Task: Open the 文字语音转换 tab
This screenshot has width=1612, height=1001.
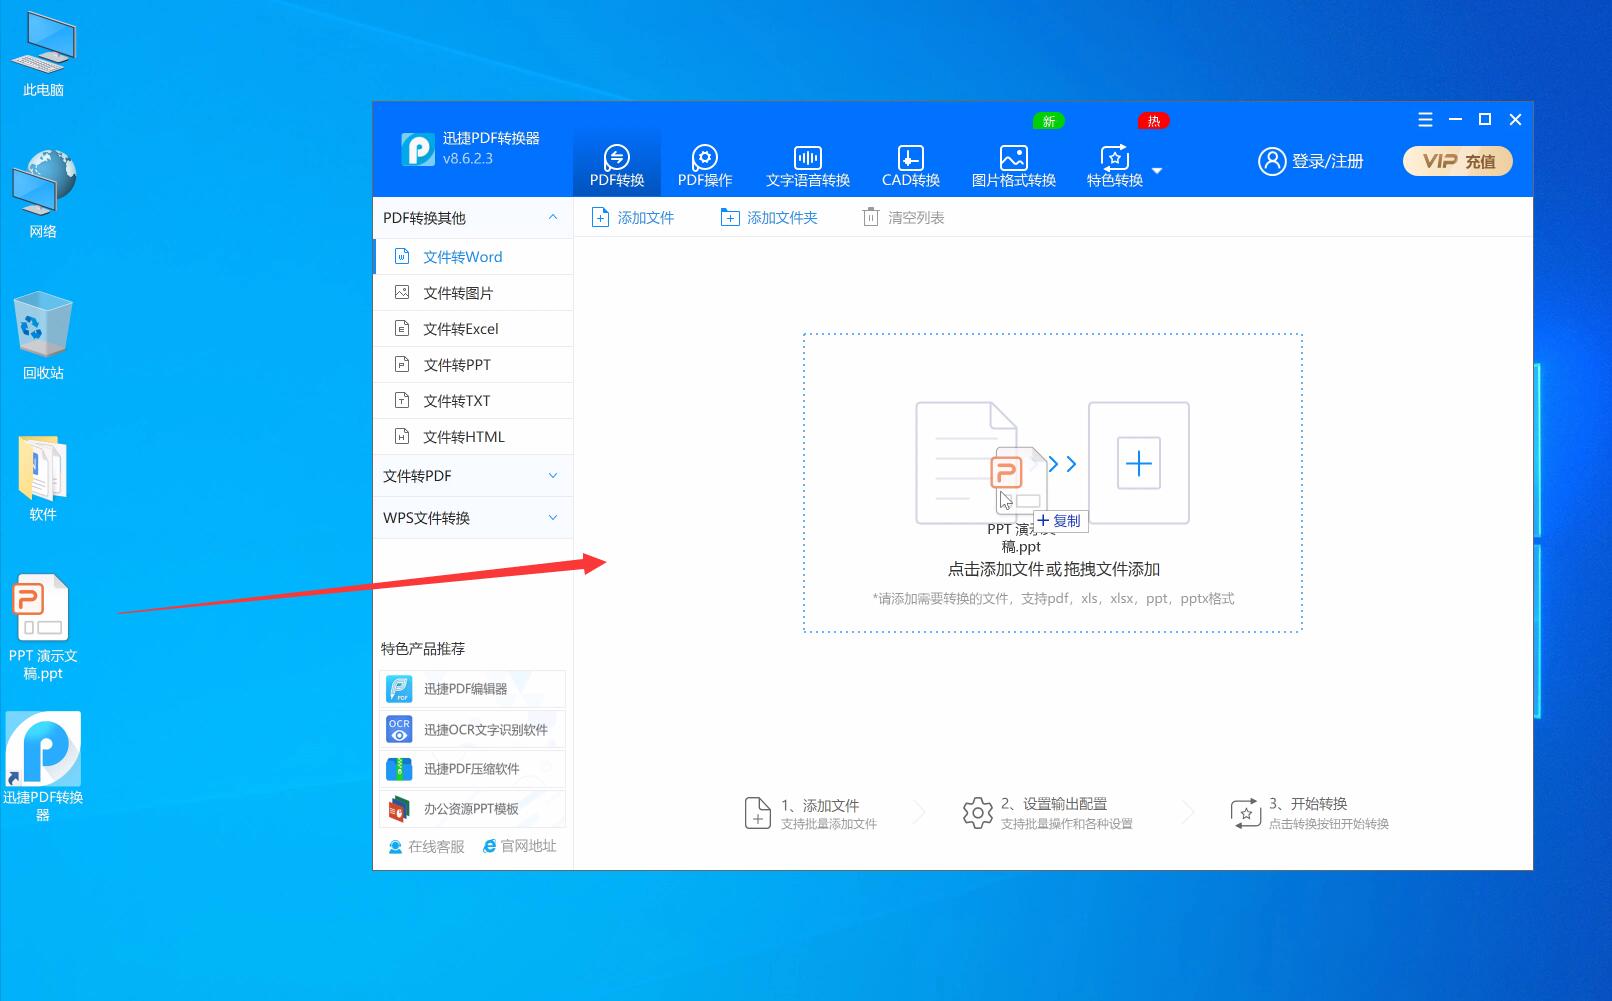Action: tap(808, 166)
